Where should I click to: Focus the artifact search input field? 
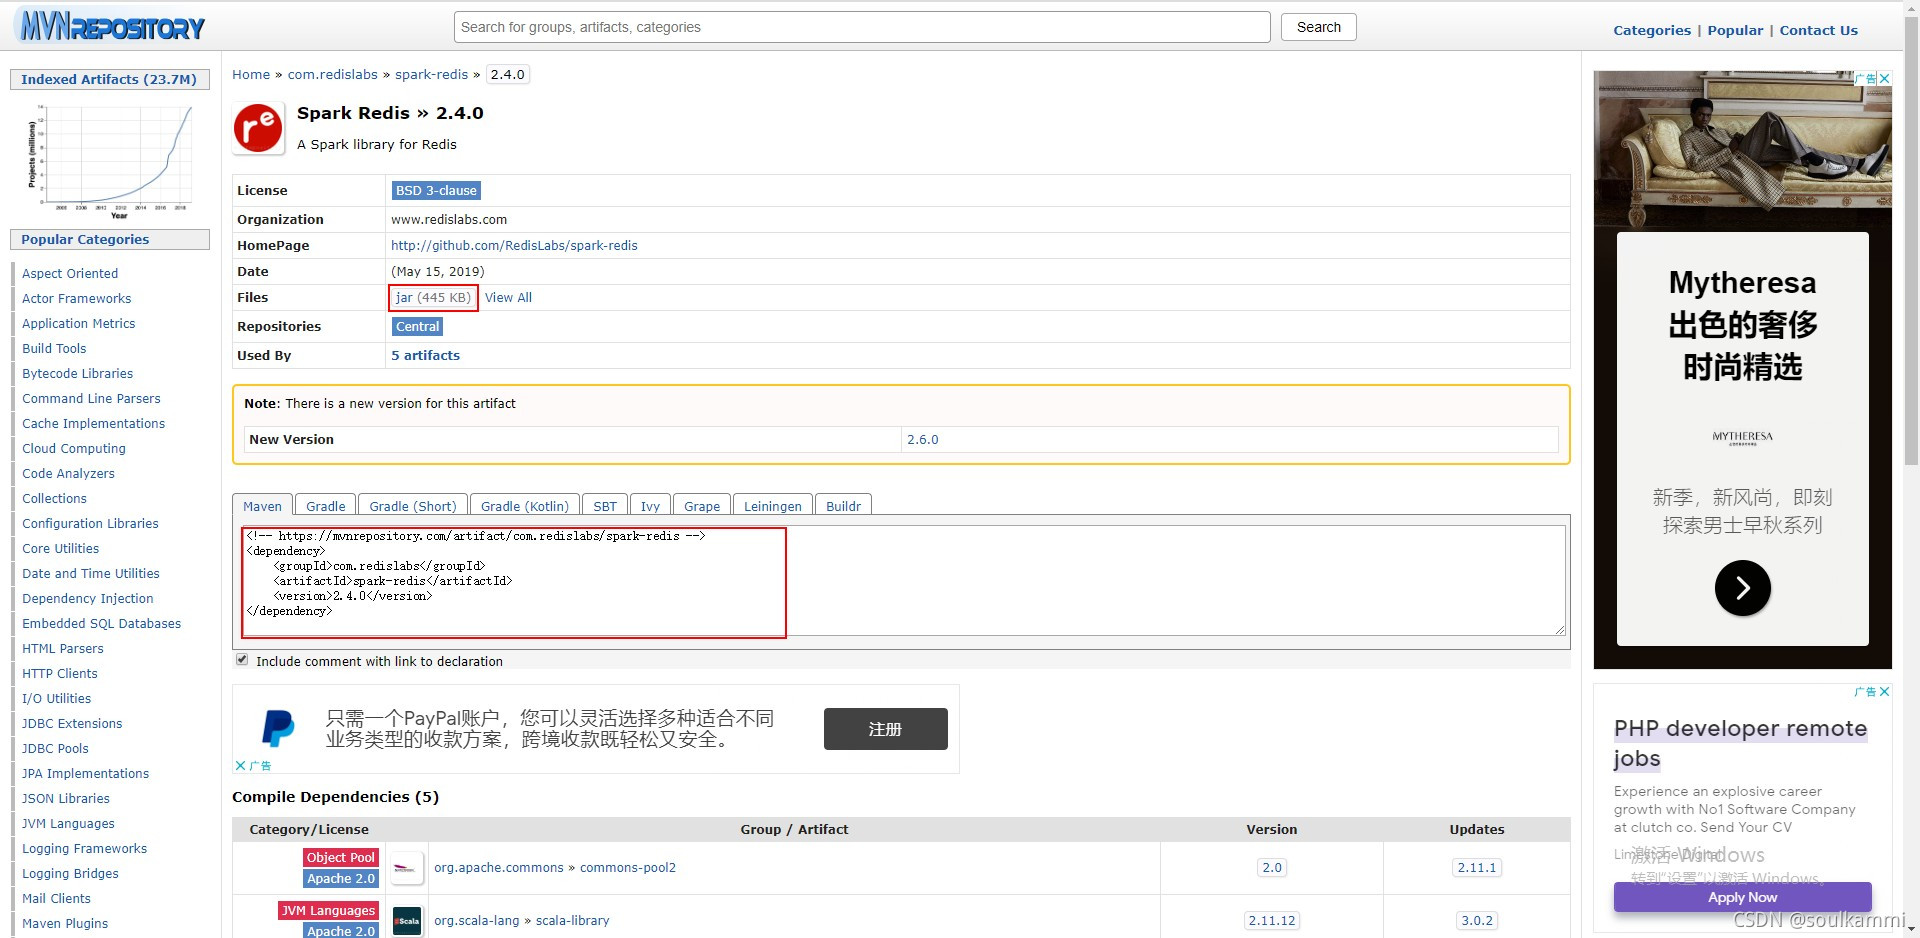(862, 27)
